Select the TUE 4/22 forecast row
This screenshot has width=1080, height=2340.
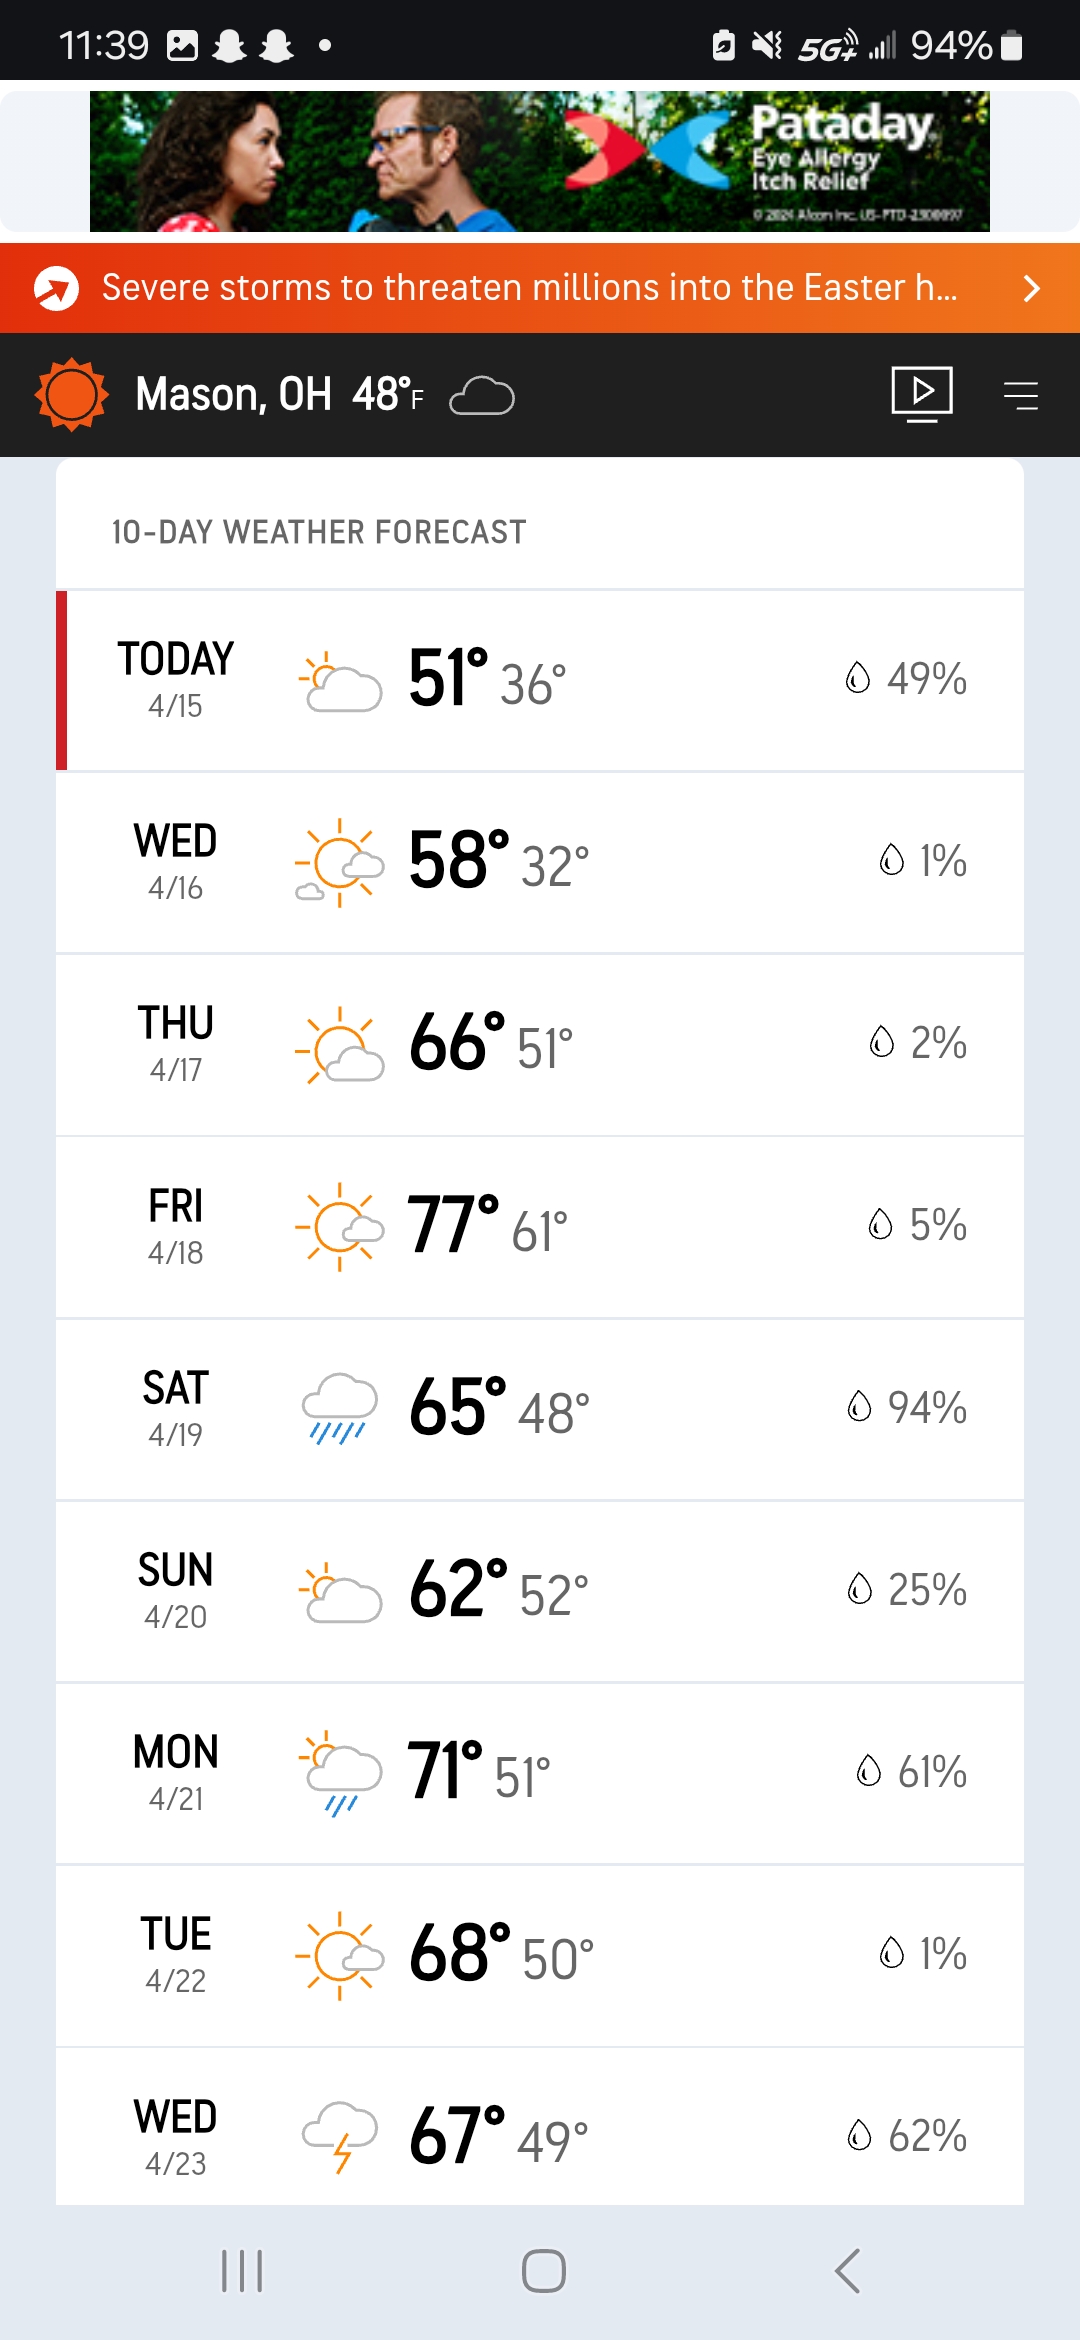pos(540,1955)
